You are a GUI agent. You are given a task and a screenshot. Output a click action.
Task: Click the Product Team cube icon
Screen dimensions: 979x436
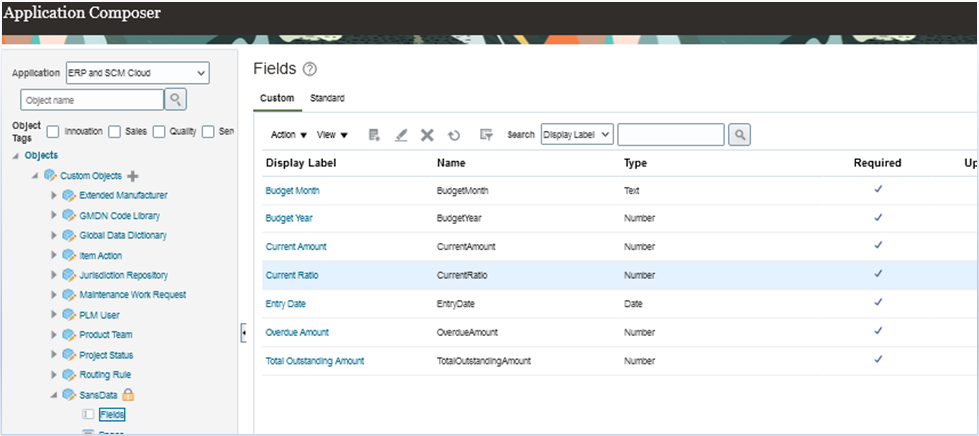pos(69,335)
